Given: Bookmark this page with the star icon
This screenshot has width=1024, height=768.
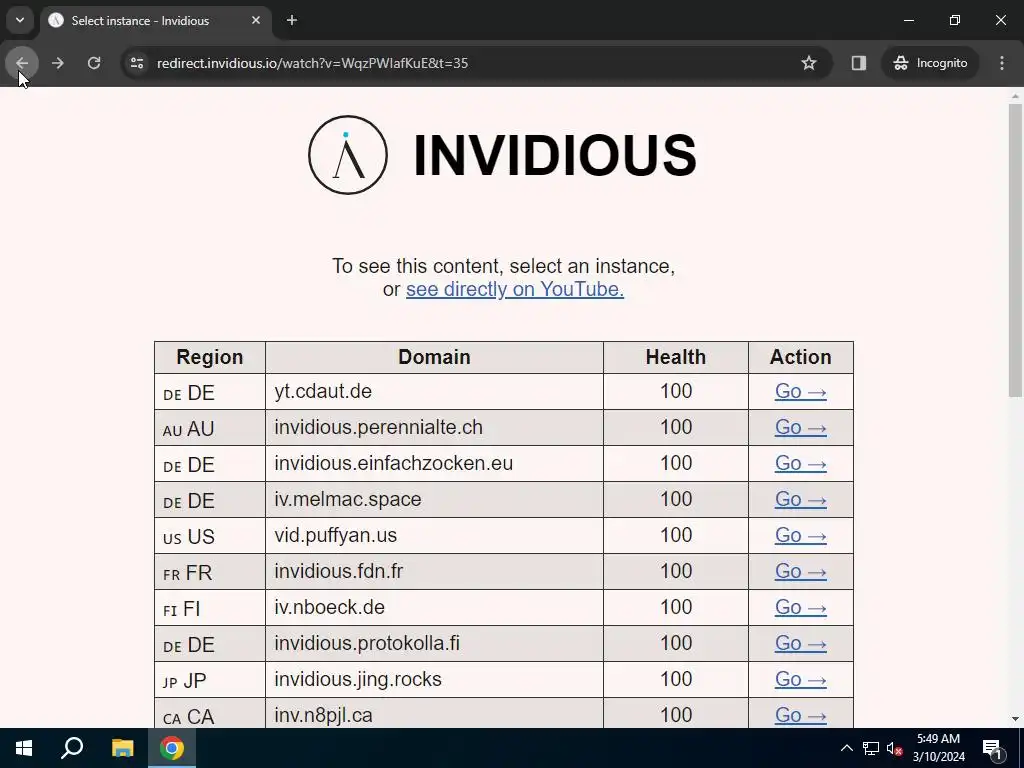Looking at the screenshot, I should tap(808, 63).
